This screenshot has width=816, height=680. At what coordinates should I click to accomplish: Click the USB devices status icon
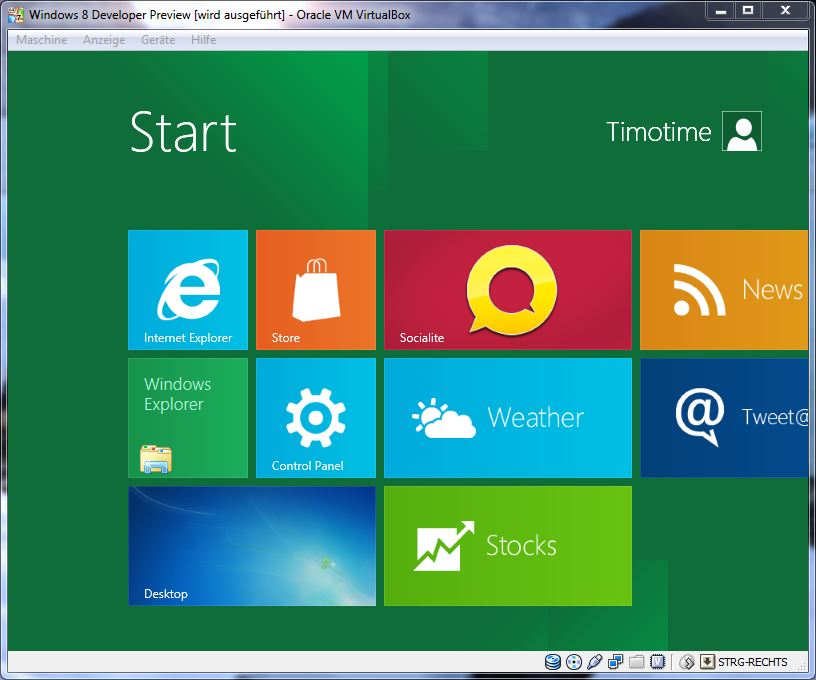click(594, 662)
